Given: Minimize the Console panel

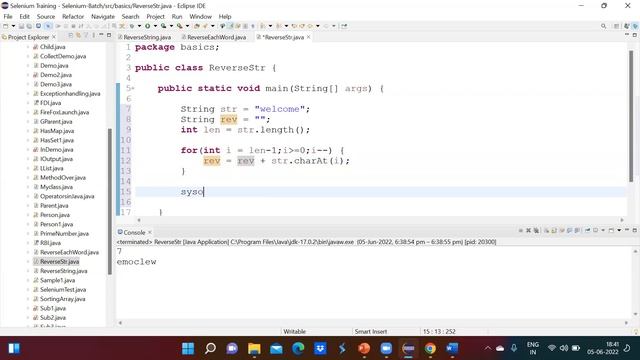Looking at the screenshot, I should tap(627, 231).
